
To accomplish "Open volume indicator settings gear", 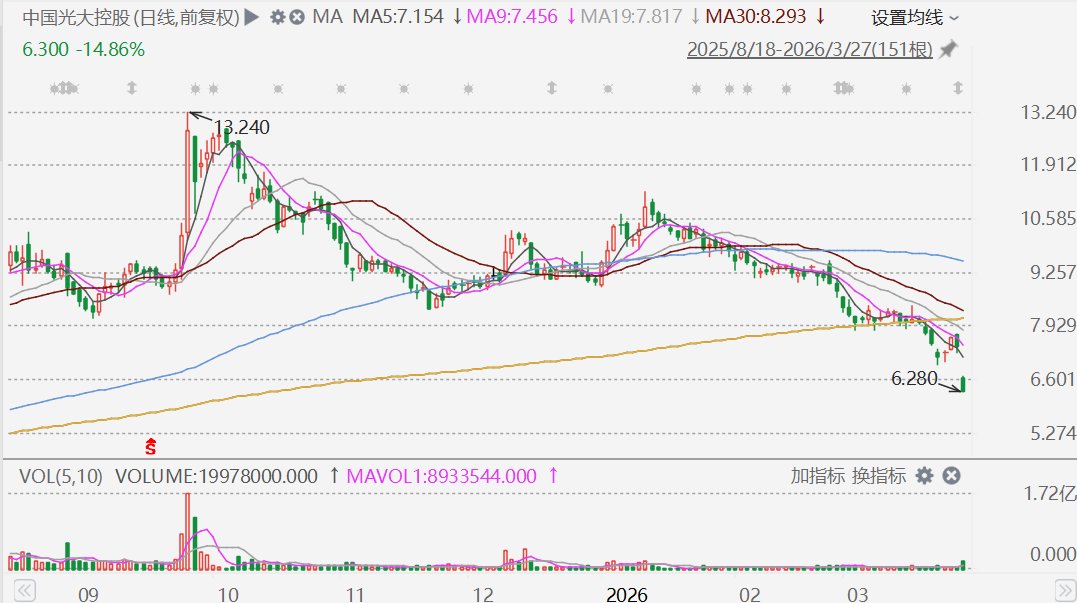I will pyautogui.click(x=924, y=476).
